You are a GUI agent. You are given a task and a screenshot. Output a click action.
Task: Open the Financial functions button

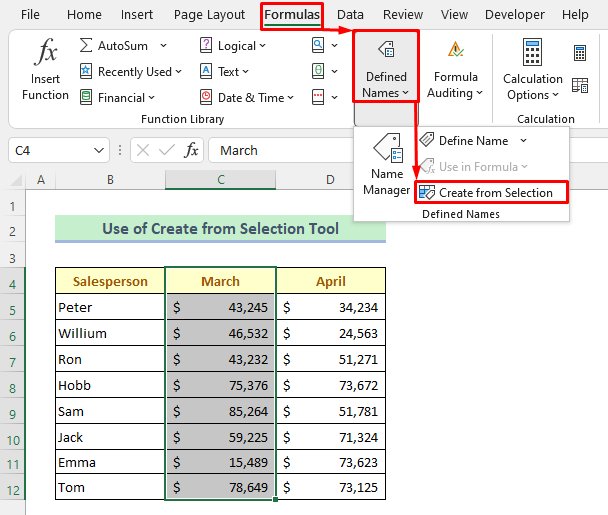point(117,98)
